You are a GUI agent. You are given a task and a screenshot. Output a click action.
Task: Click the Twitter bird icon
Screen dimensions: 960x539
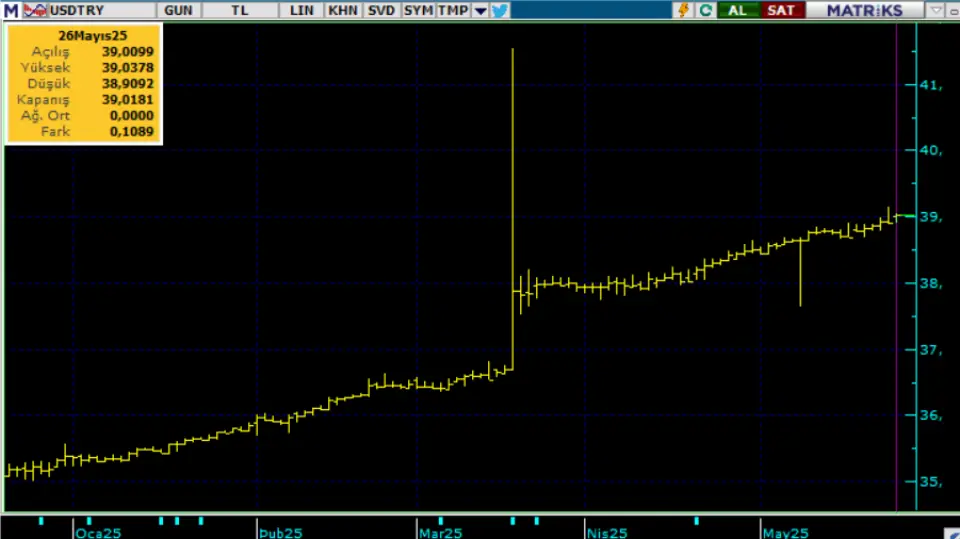(x=499, y=10)
